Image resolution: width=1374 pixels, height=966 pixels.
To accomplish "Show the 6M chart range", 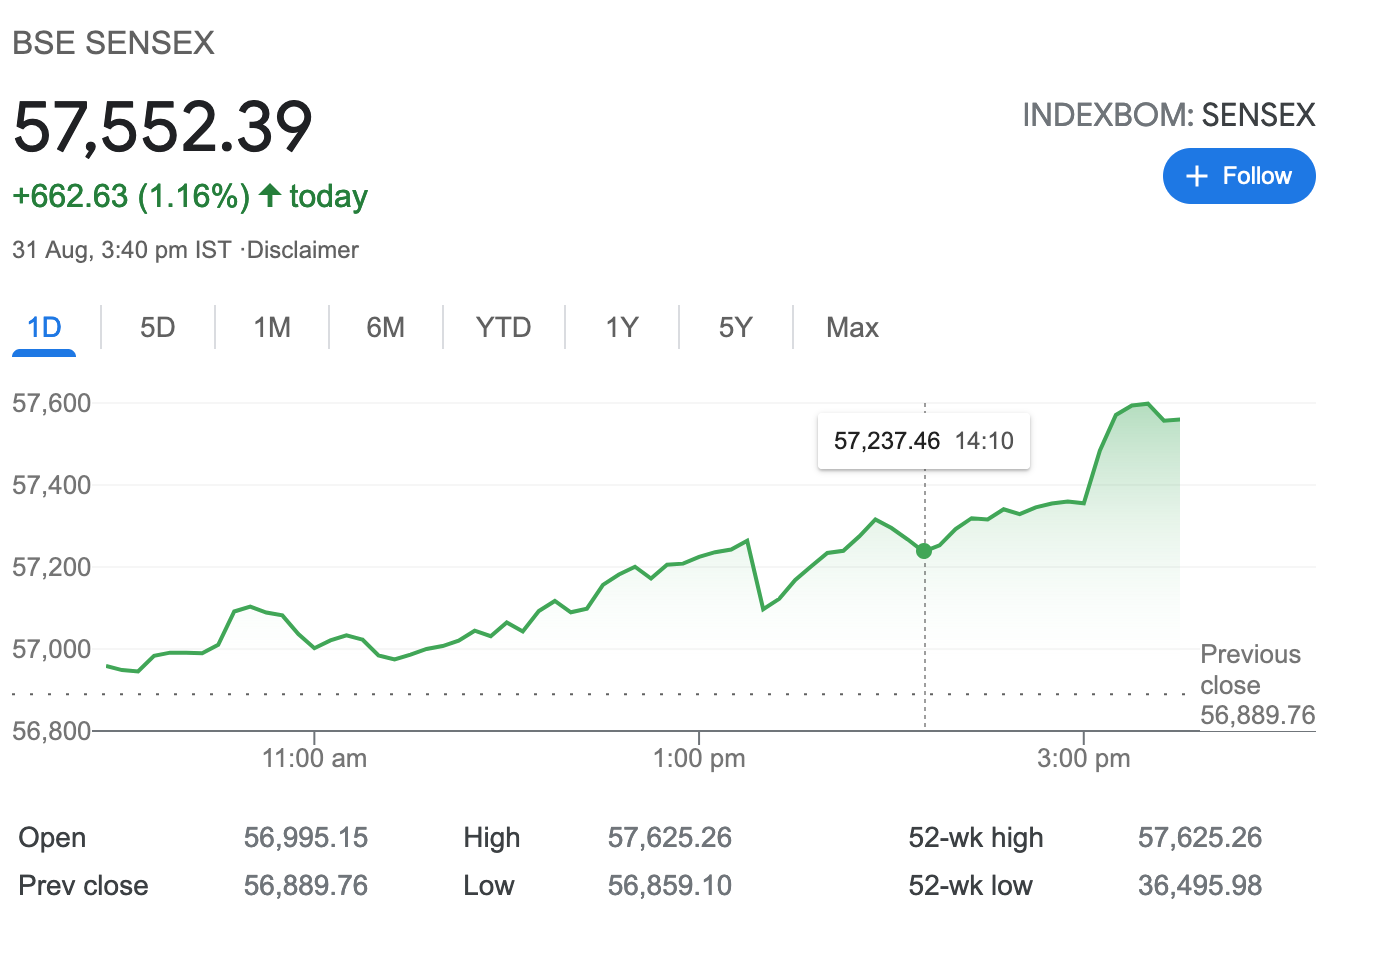I will [x=386, y=328].
